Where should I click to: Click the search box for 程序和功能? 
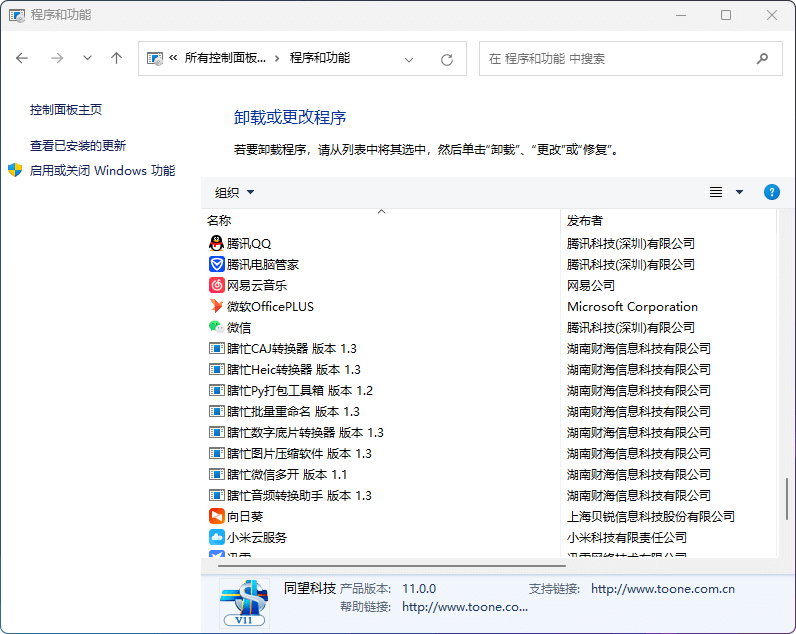[631, 59]
